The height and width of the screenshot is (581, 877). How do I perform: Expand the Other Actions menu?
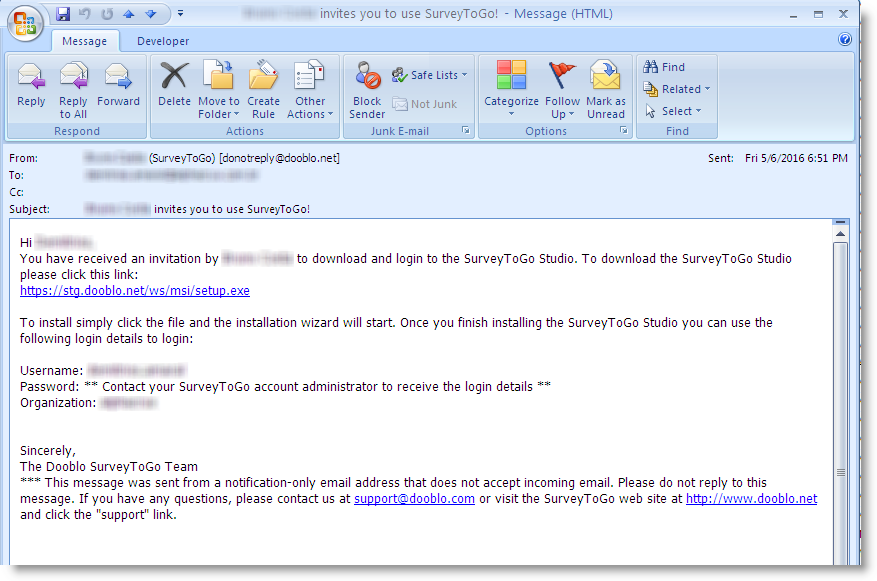(310, 89)
